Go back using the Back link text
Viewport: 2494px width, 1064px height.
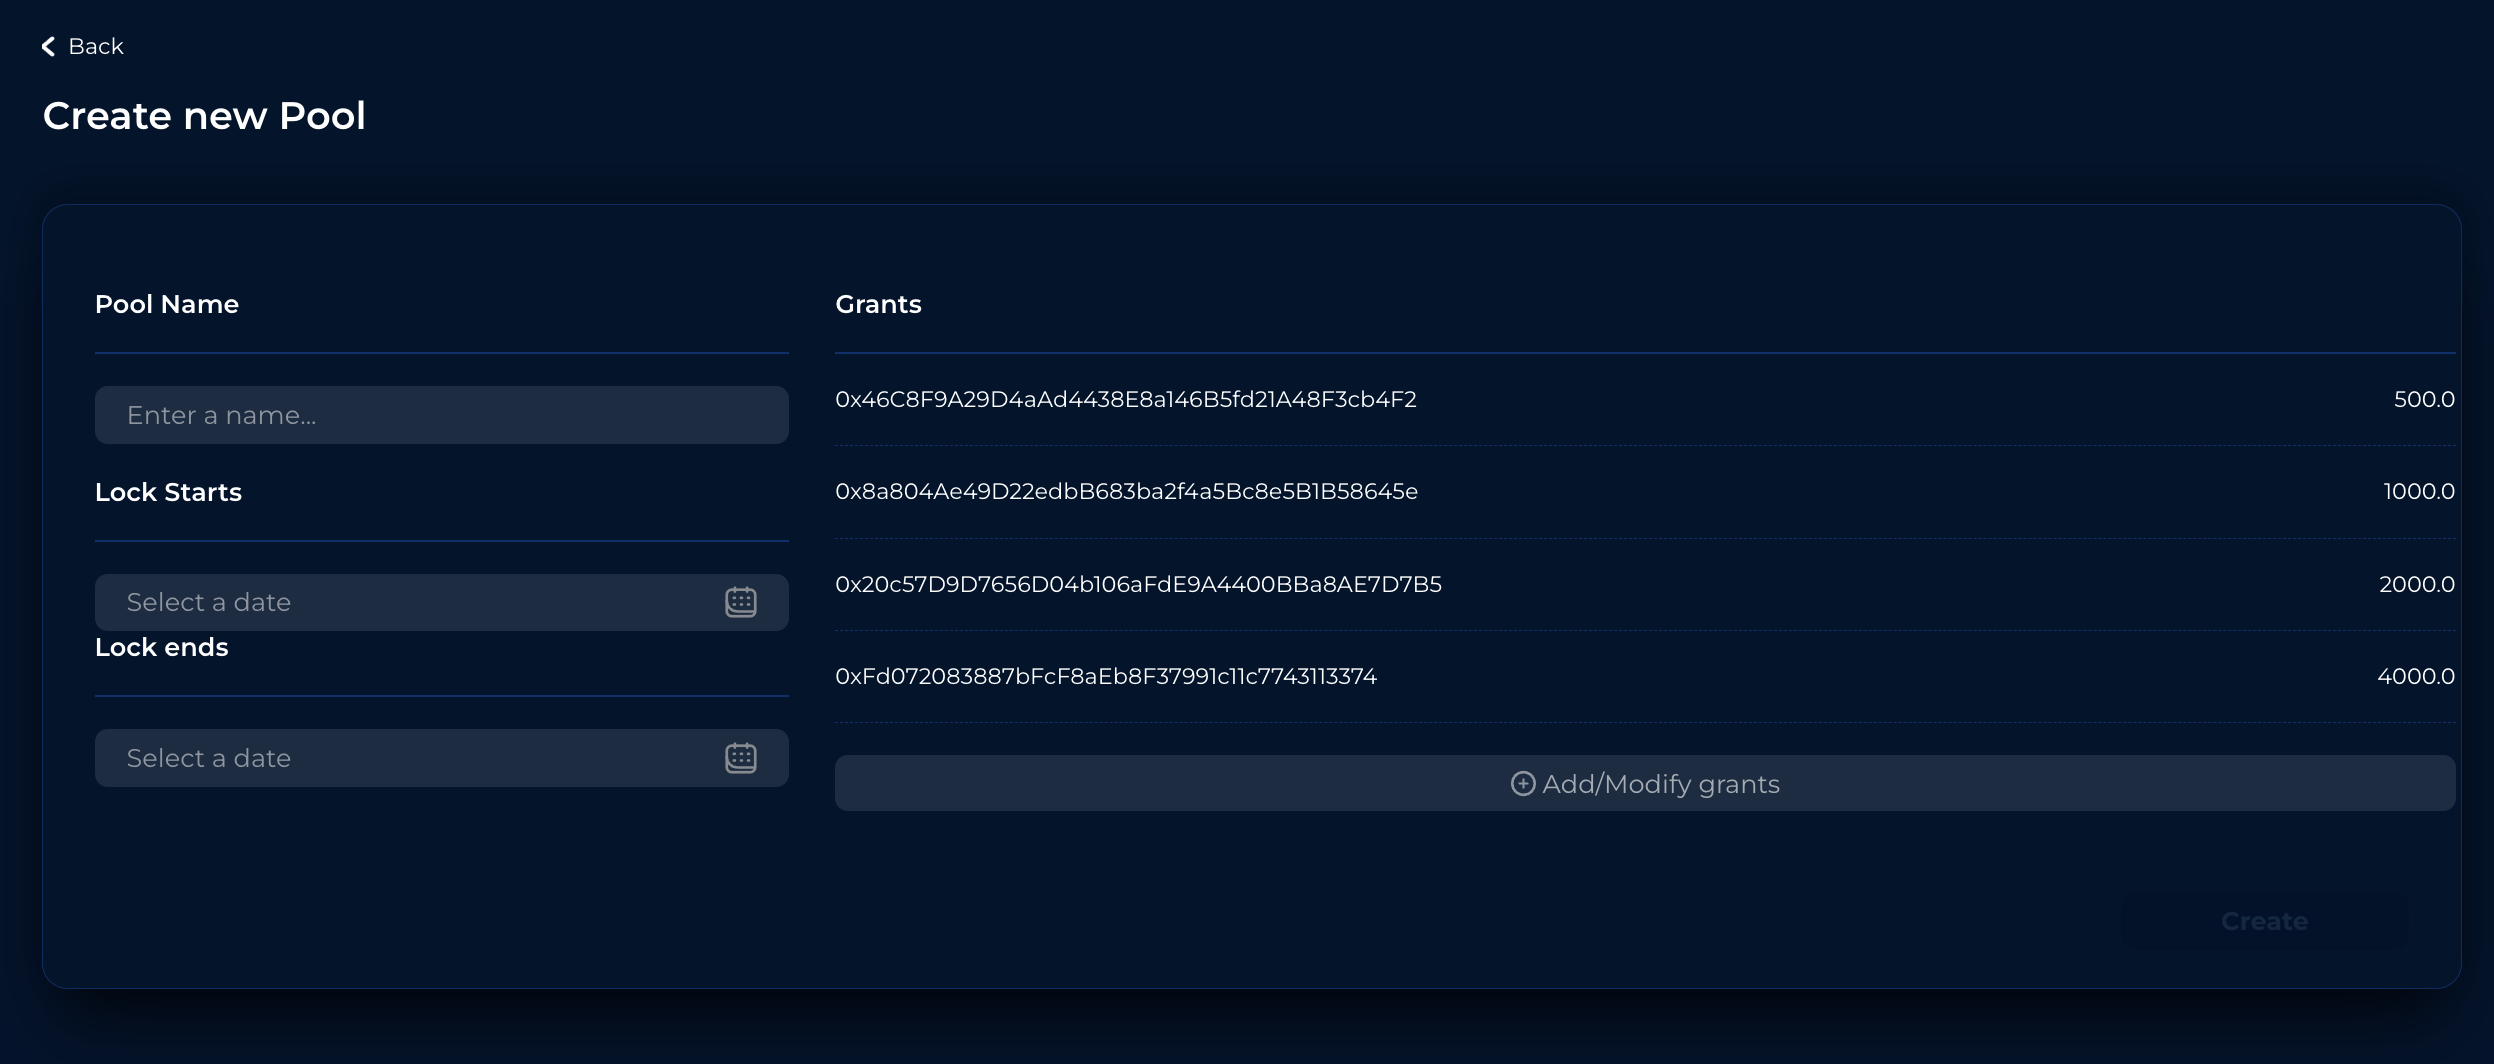(x=96, y=47)
